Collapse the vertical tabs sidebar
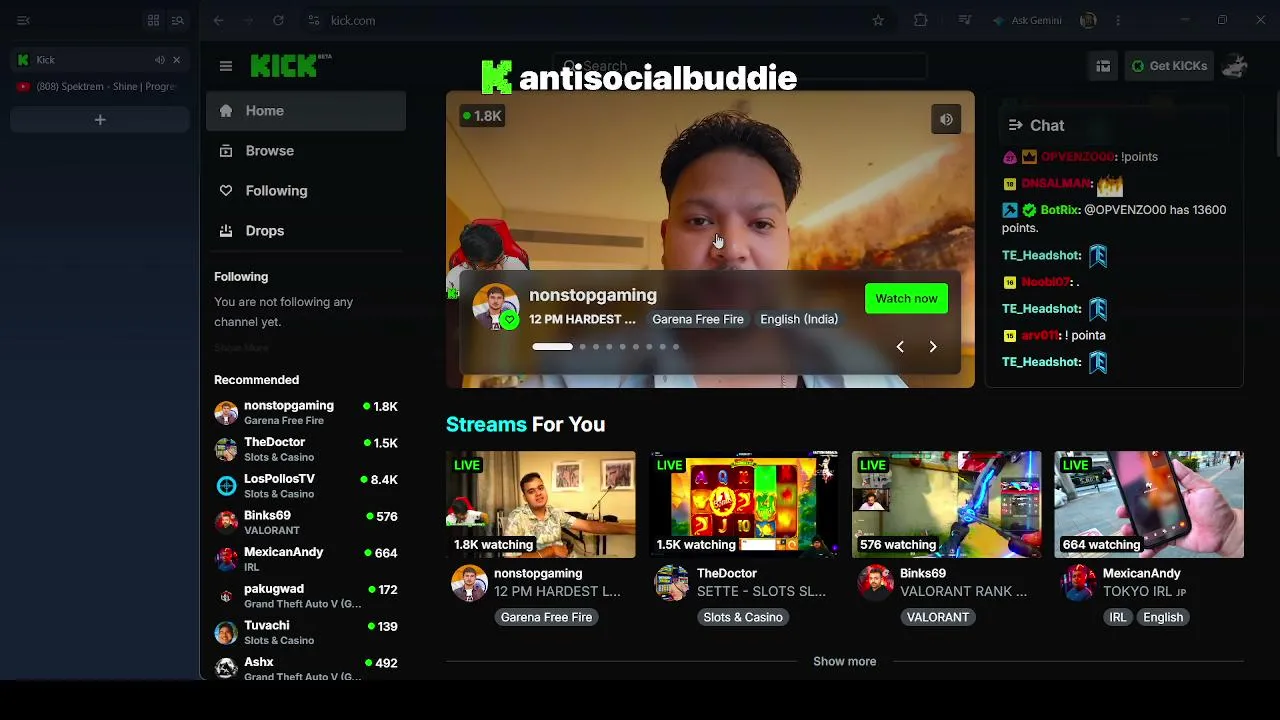Viewport: 1280px width, 720px height. (24, 20)
